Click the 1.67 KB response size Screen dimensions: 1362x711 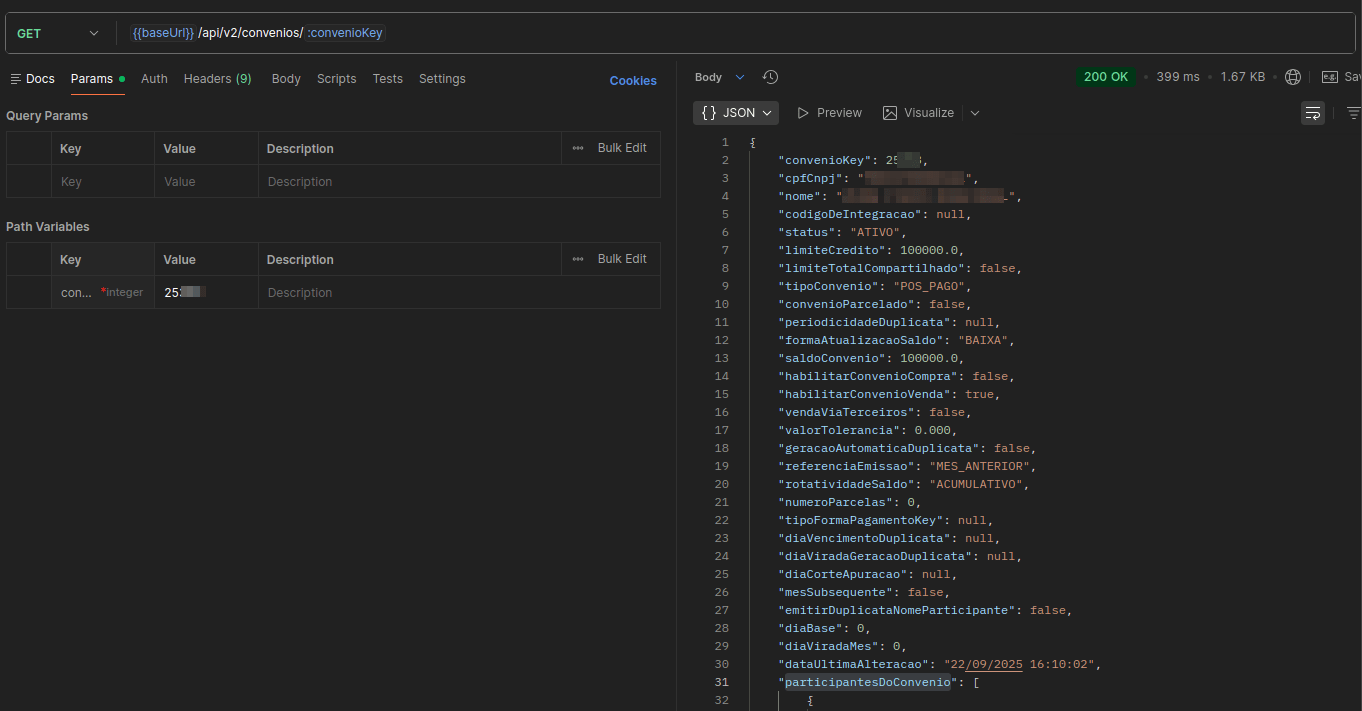coord(1242,77)
